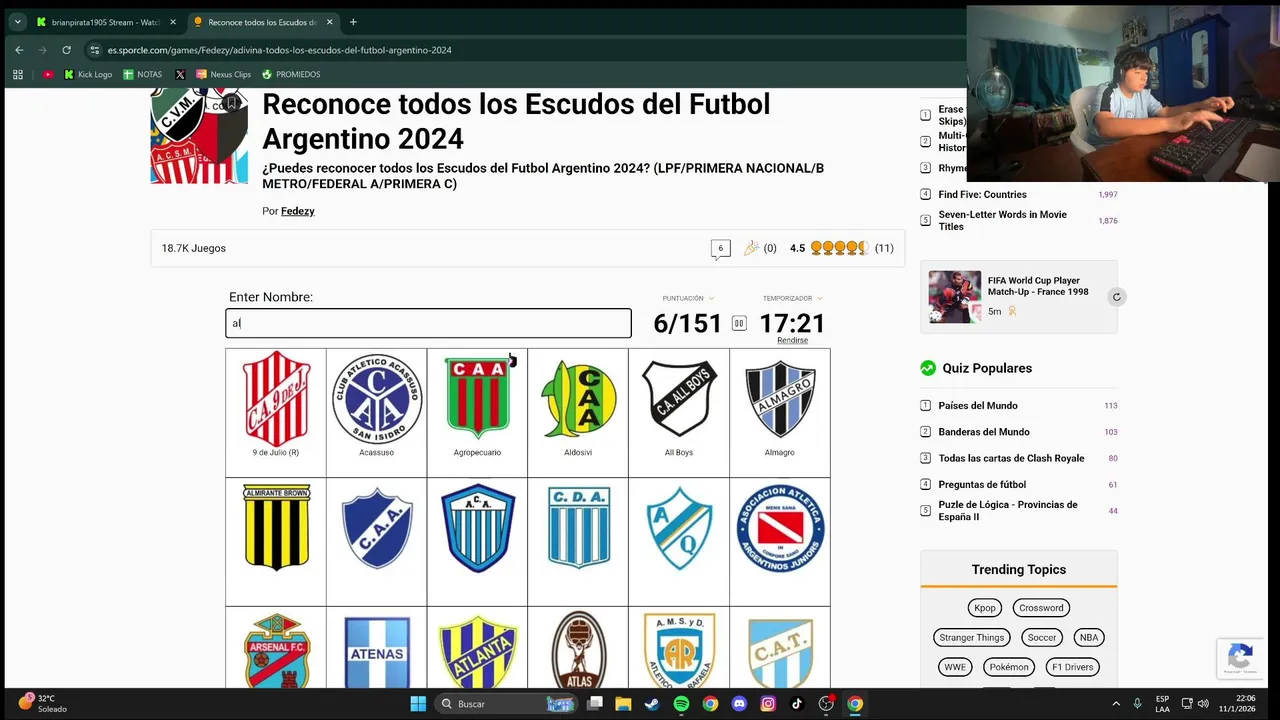Open PROMIEDOS bookmark
The width and height of the screenshot is (1280, 720).
[291, 74]
